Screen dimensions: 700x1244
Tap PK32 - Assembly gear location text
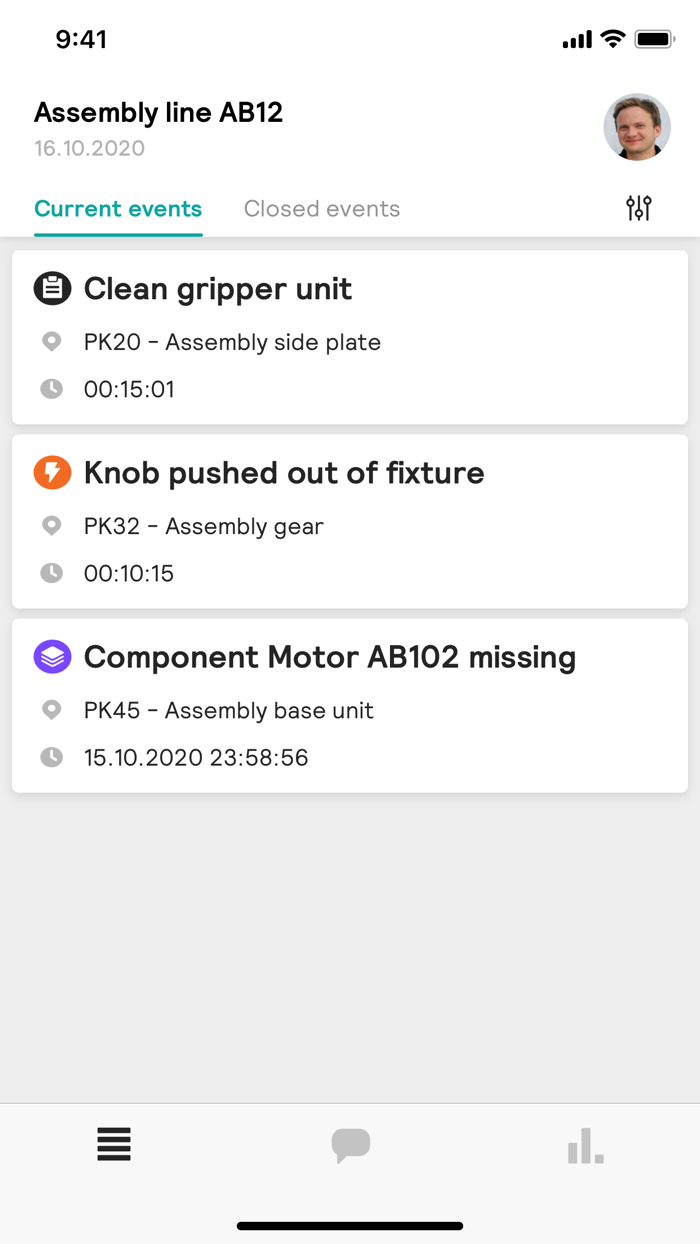click(x=204, y=526)
